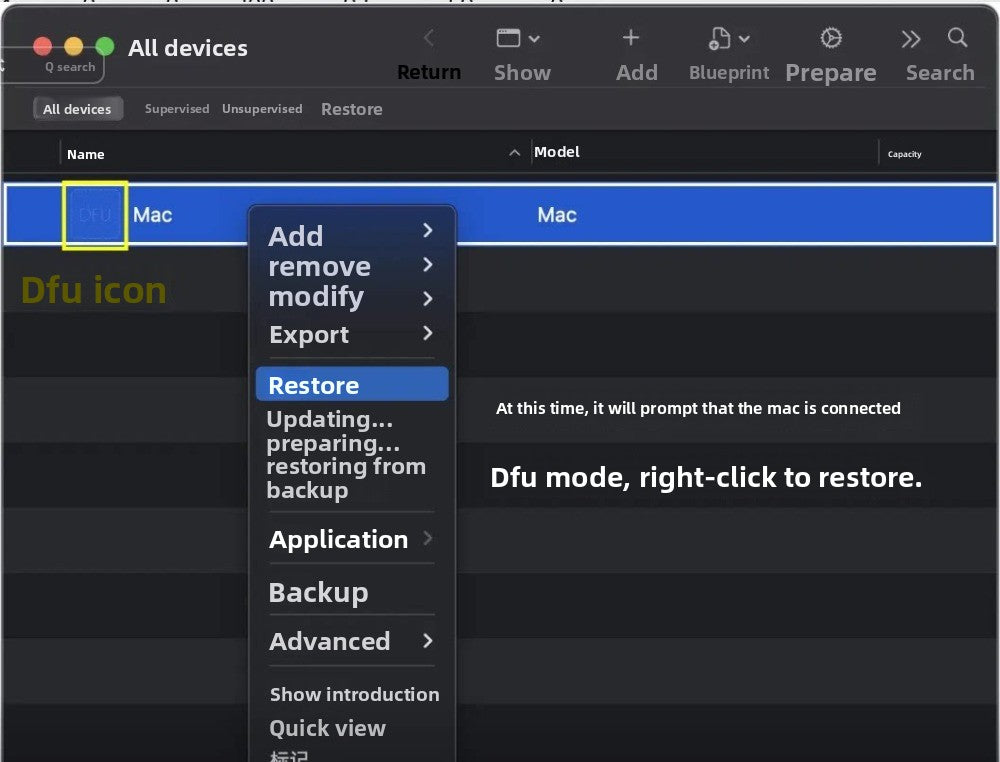
Task: Expand the remove submenu arrow
Action: point(428,264)
